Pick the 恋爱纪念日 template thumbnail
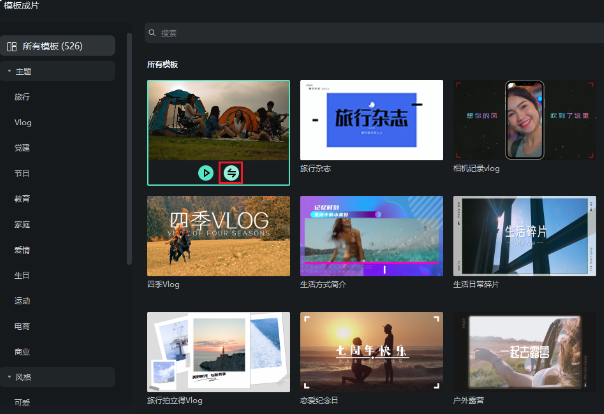 371,351
